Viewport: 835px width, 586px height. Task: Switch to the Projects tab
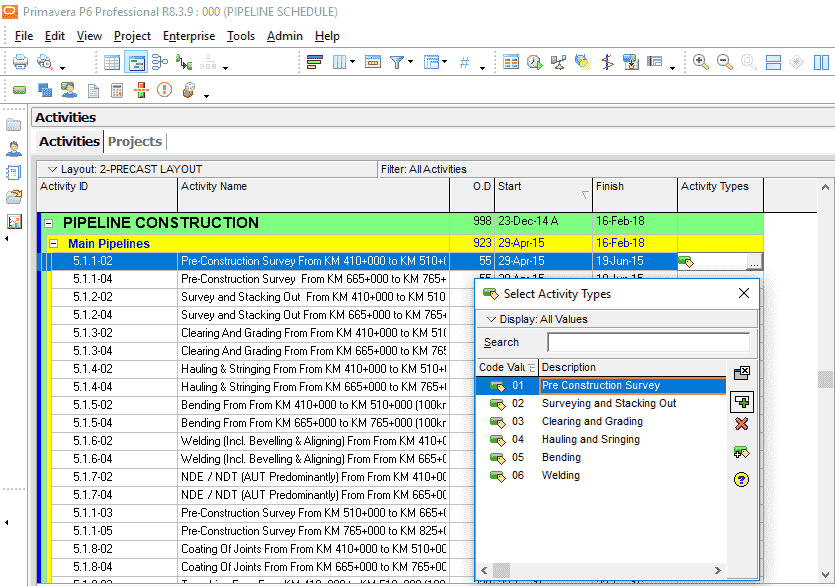(x=135, y=142)
